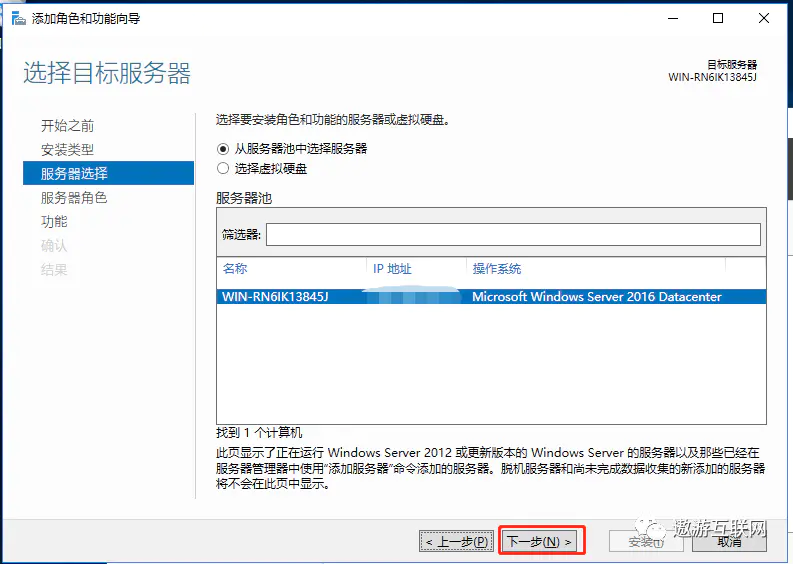
Task: Click the wizard icon in the title bar
Action: 18,19
